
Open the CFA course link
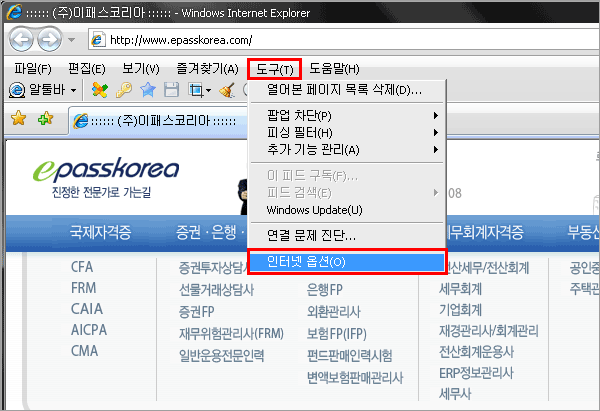coord(84,267)
